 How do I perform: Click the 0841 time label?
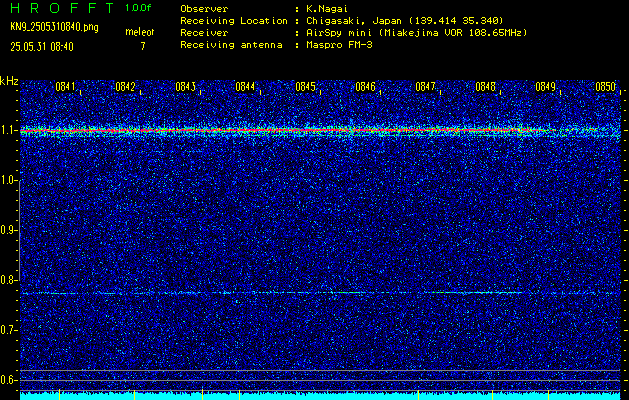coord(65,87)
